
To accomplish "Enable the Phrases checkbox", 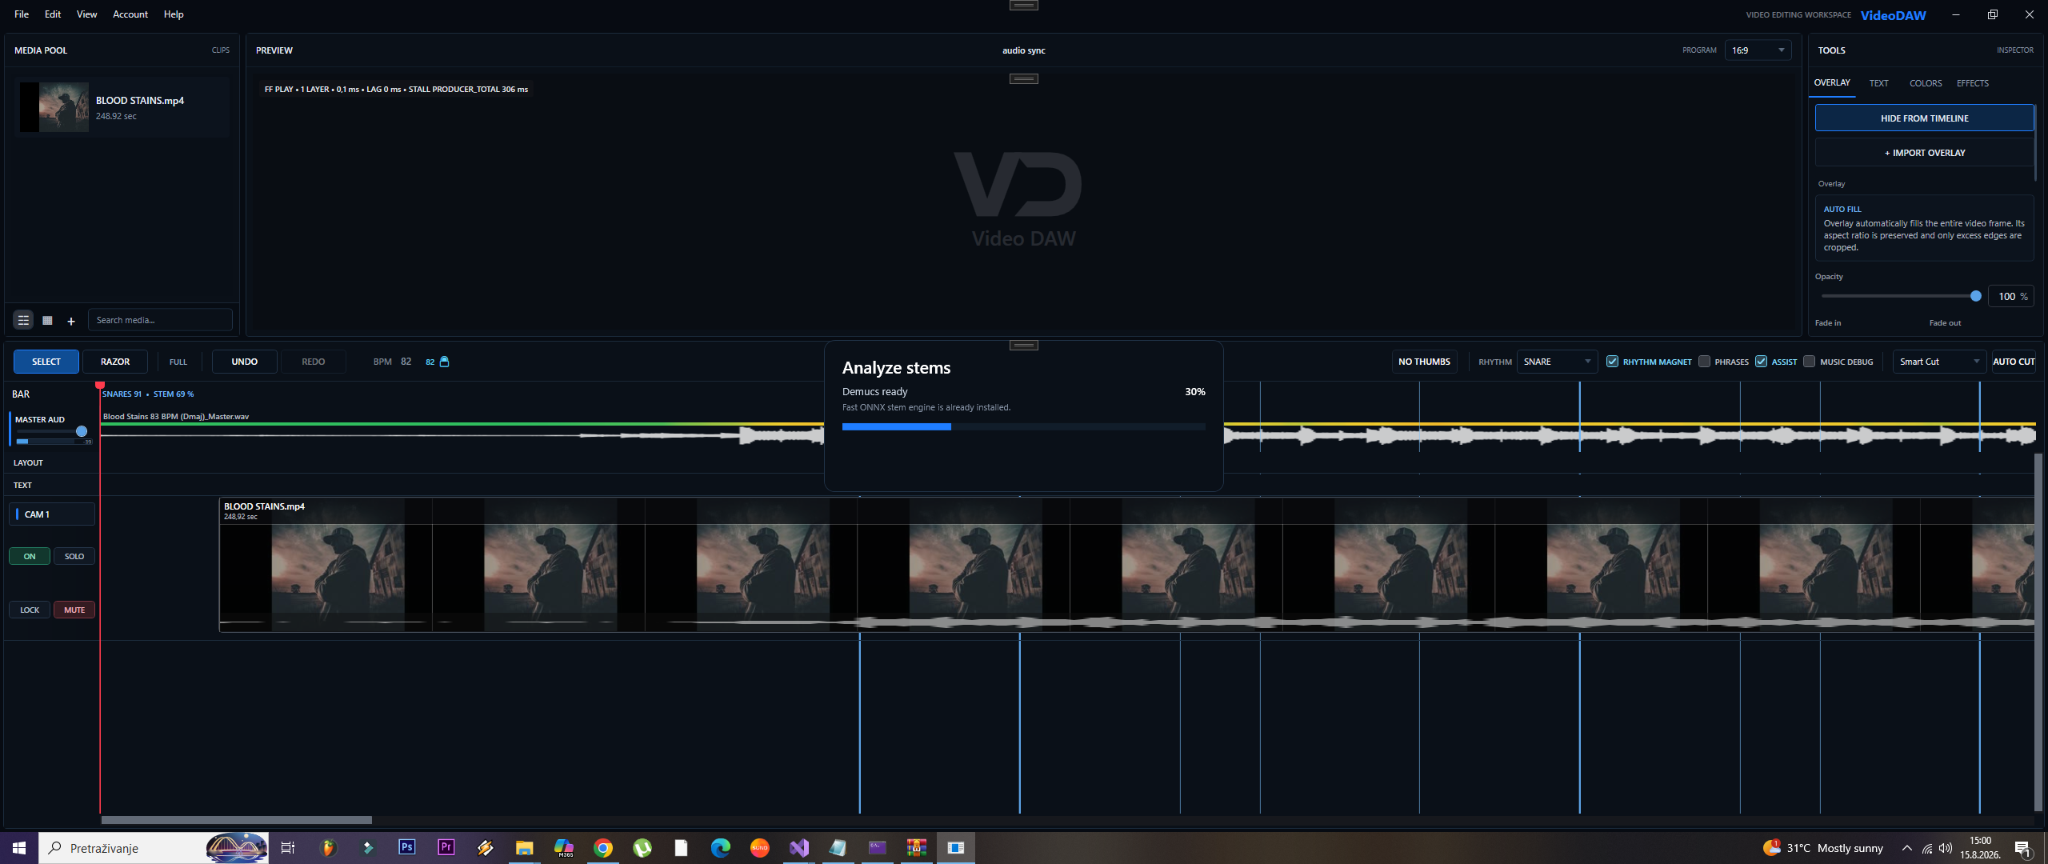I will [x=1704, y=361].
